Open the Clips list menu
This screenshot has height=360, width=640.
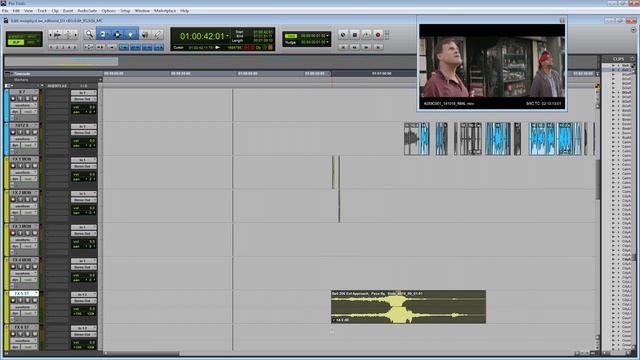633,59
